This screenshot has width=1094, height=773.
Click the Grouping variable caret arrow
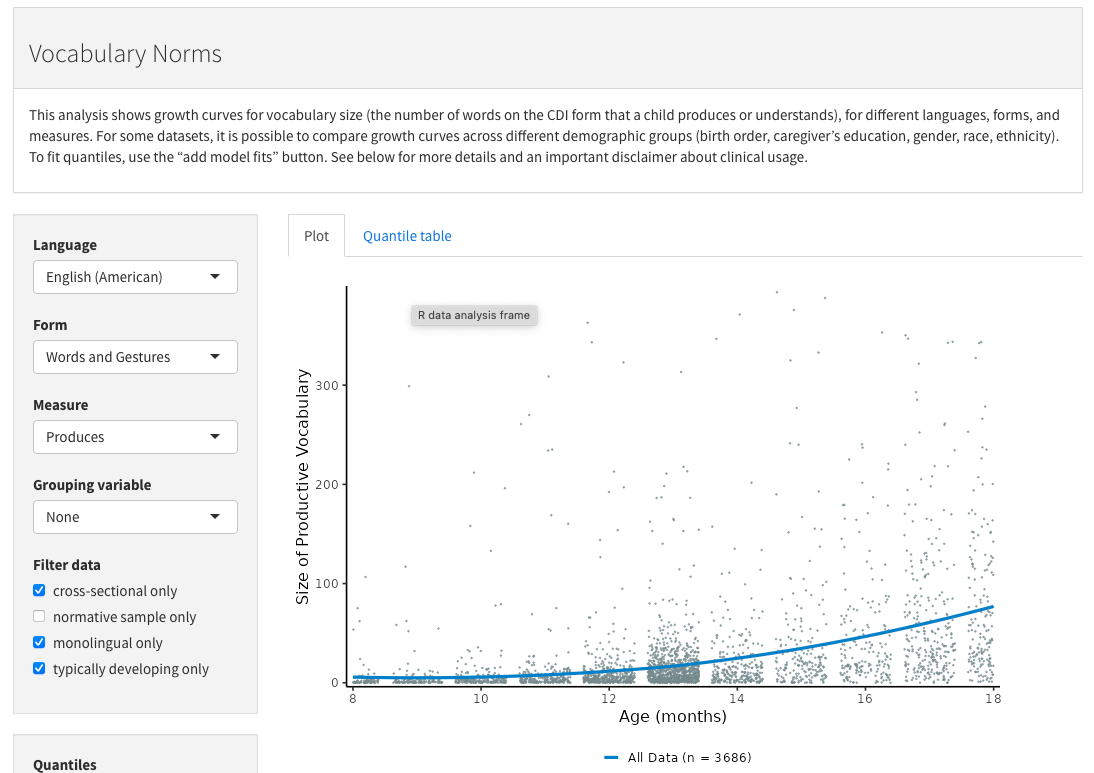[x=215, y=517]
